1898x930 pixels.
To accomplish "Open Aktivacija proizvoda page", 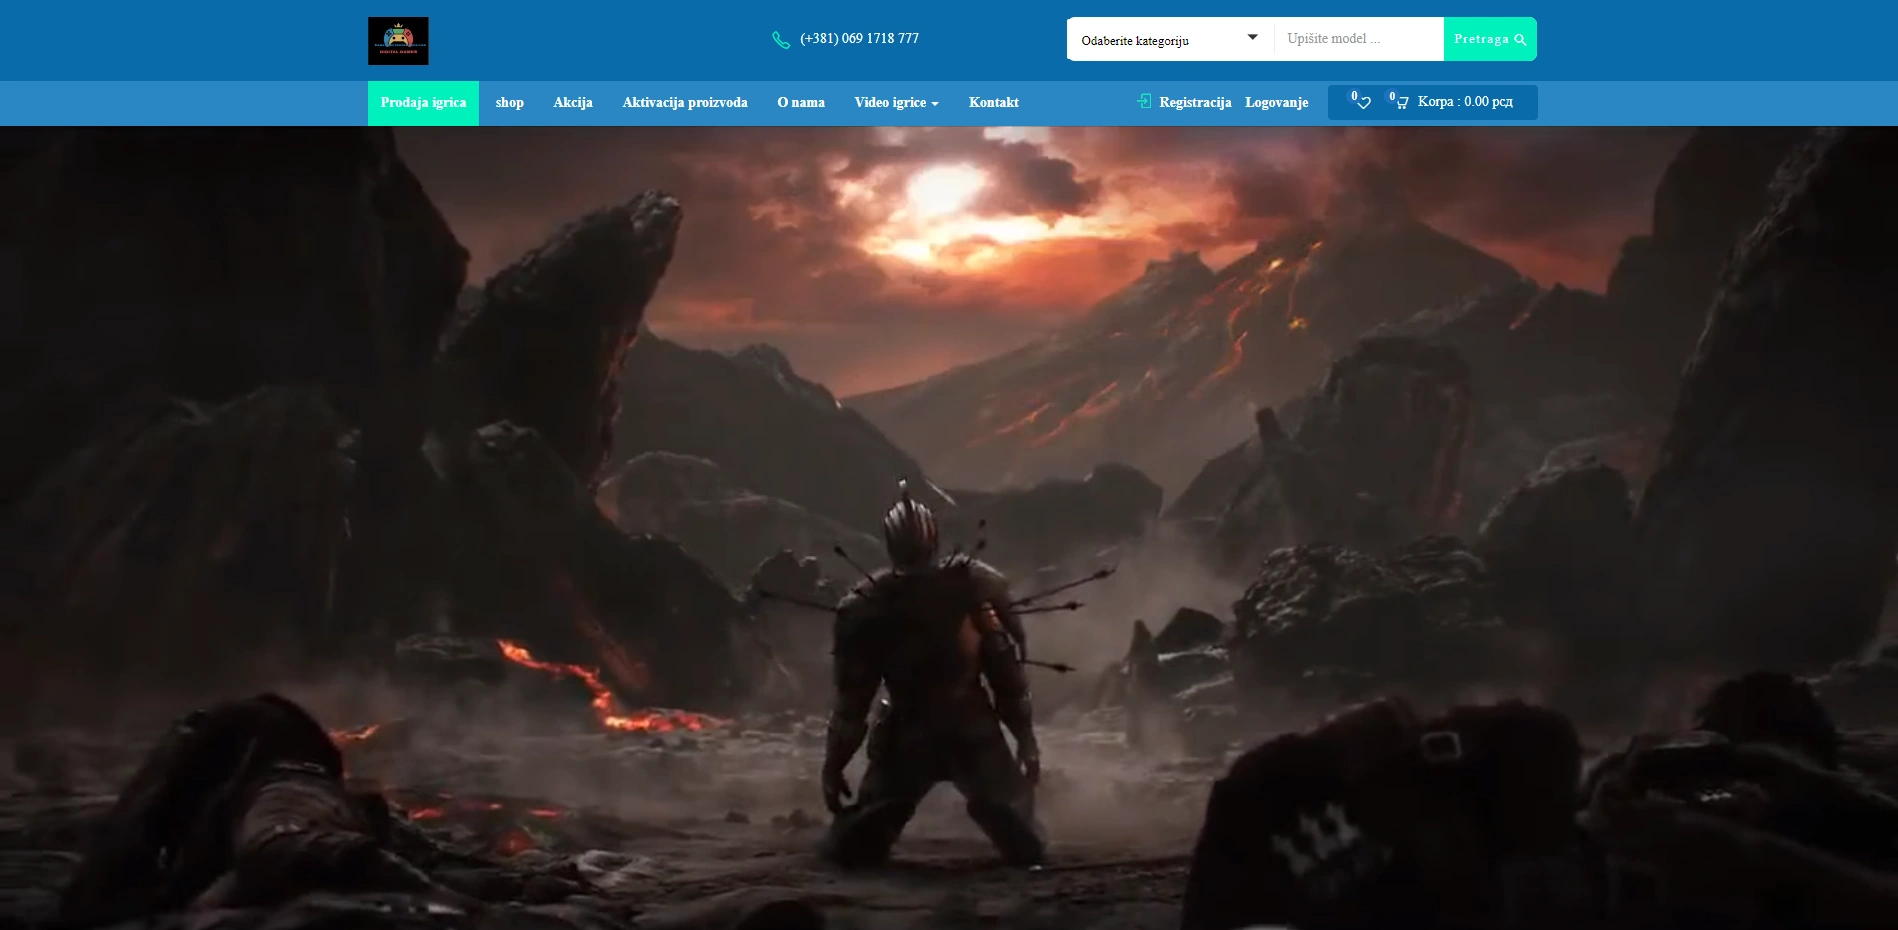I will [x=685, y=103].
